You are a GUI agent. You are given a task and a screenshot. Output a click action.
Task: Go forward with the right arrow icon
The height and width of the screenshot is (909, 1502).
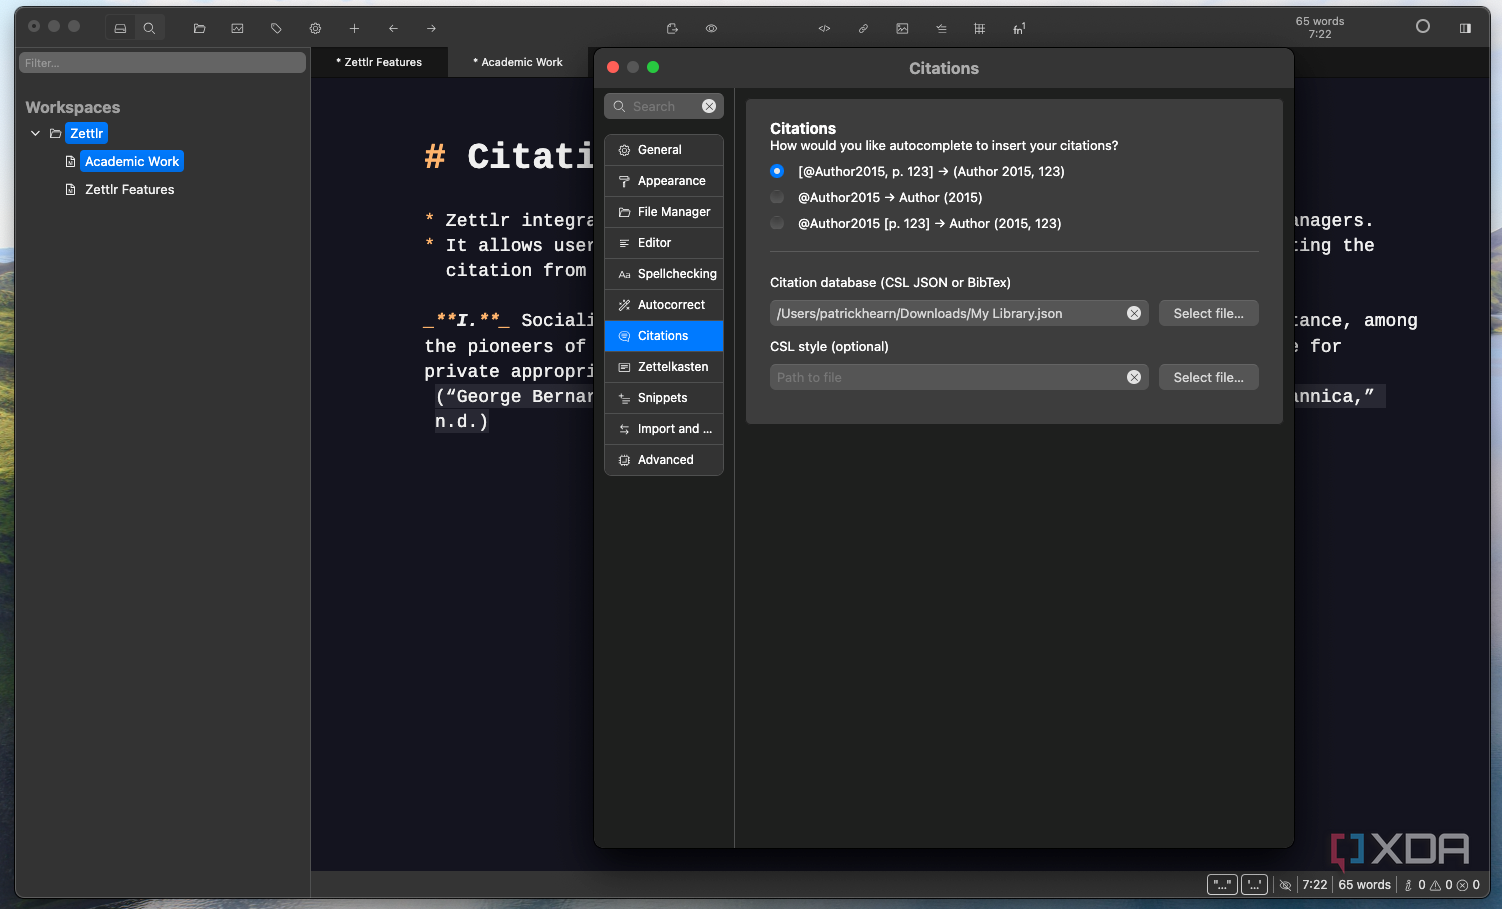pyautogui.click(x=431, y=29)
